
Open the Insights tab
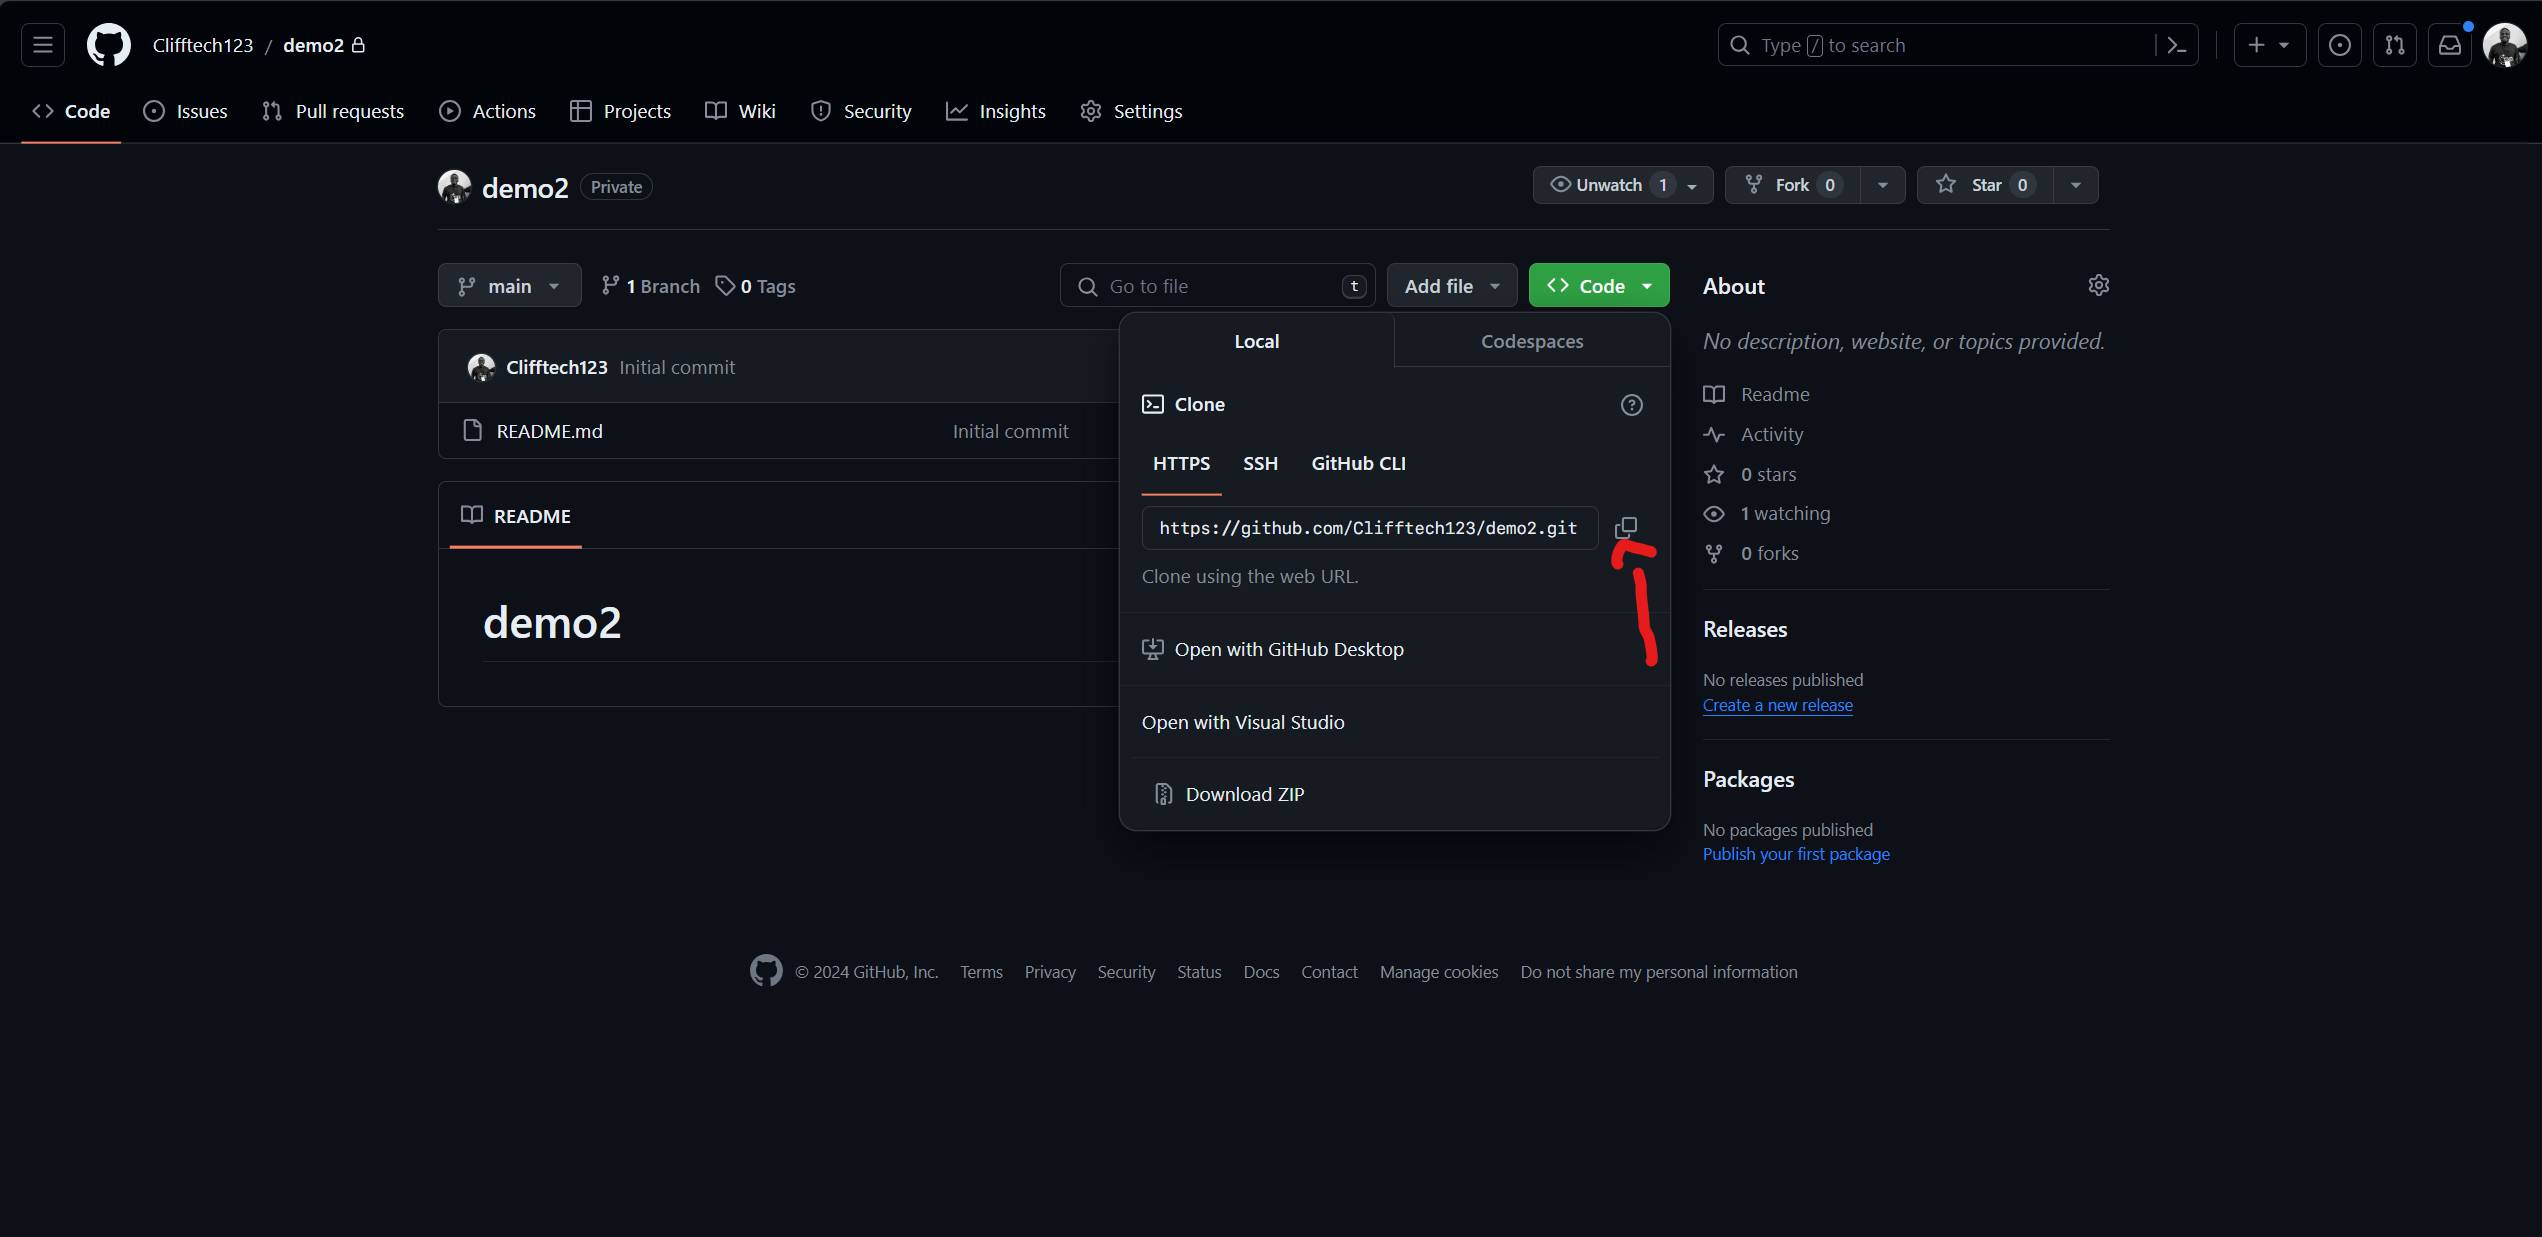coord(996,111)
